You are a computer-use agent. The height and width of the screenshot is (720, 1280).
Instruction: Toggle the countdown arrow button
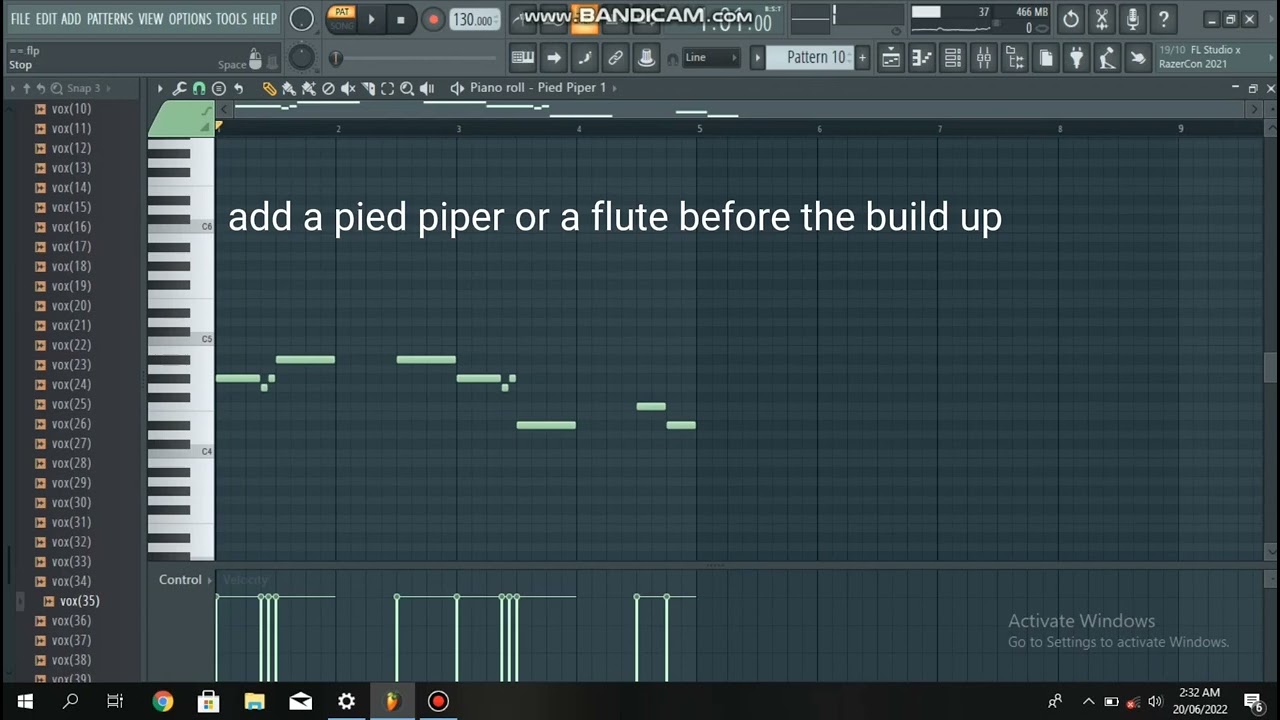coord(553,58)
